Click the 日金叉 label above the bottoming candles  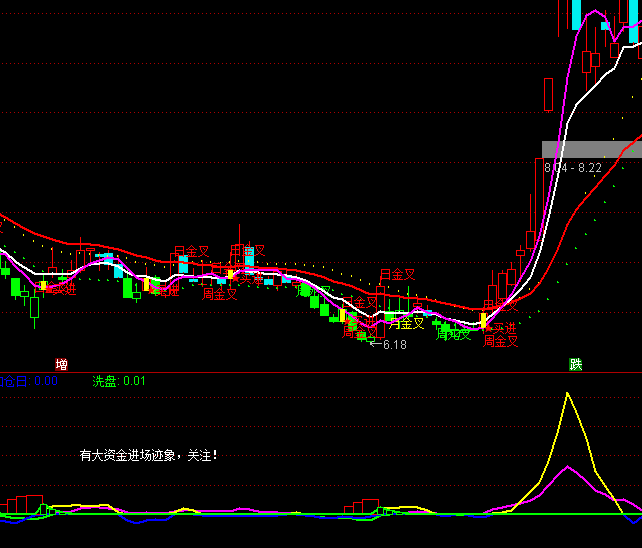pos(397,274)
